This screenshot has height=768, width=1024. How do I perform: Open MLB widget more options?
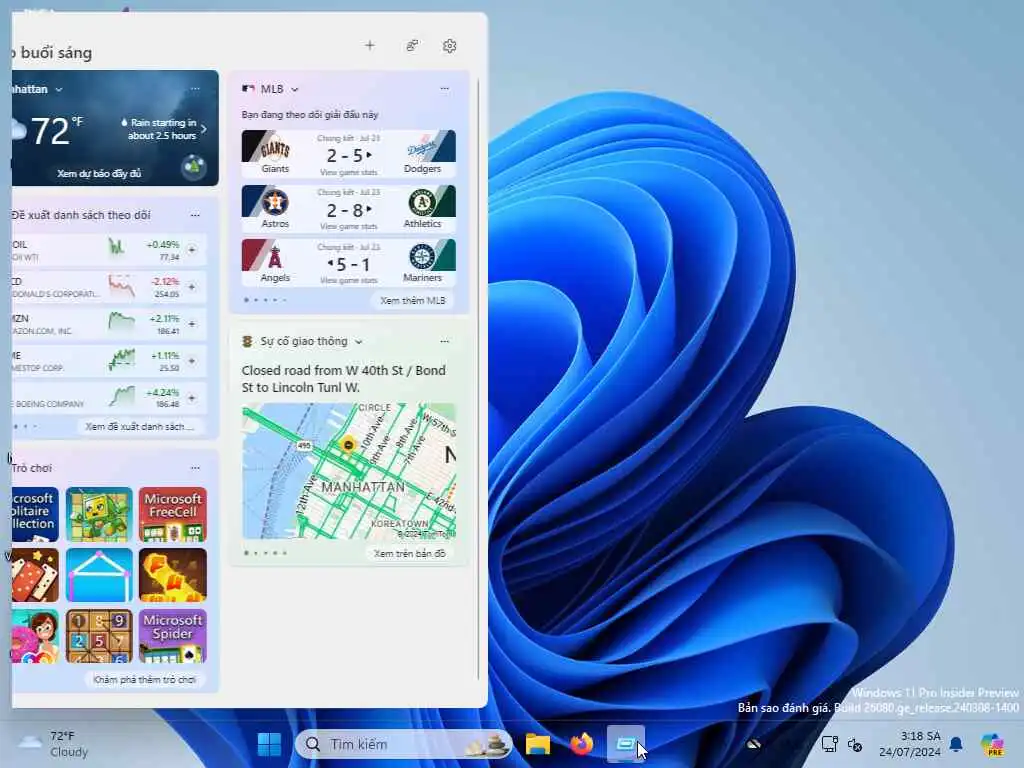click(x=445, y=89)
